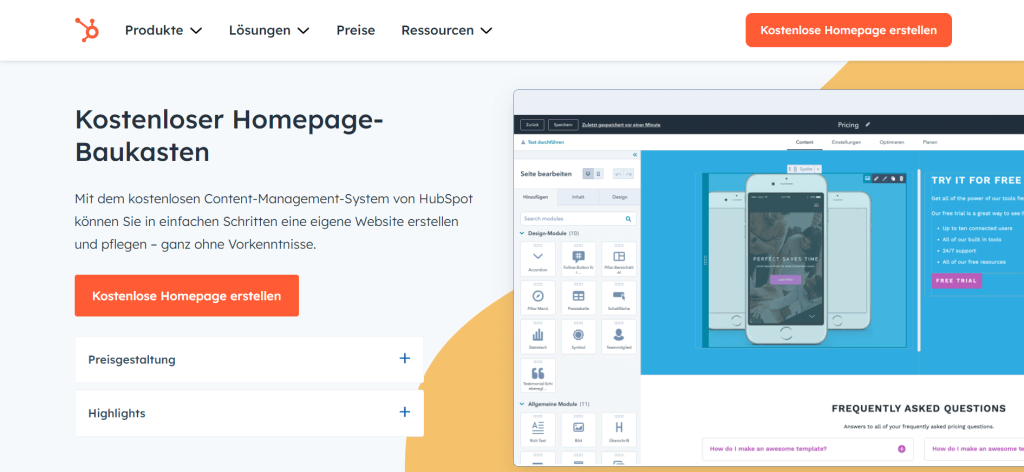Screen dimensions: 1024x472
Task: Select the Pillar-Bereich module icon
Action: [x=618, y=259]
